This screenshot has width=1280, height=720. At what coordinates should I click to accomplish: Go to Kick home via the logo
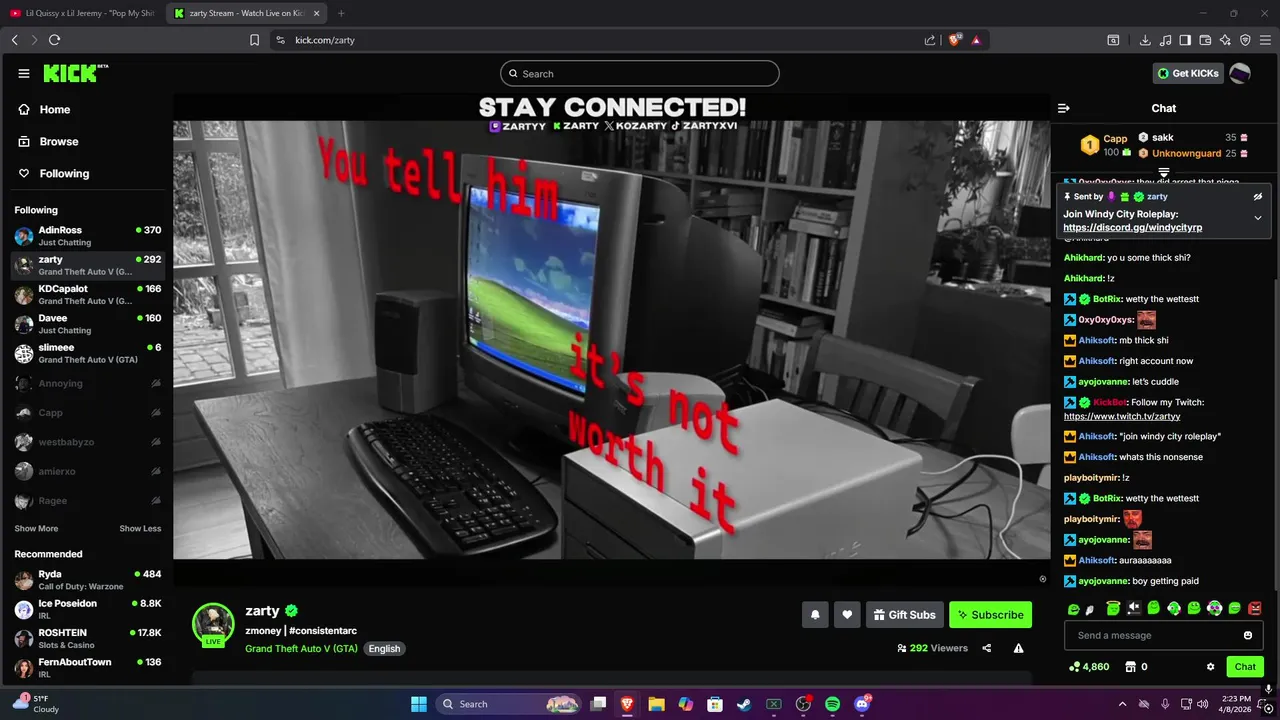[x=74, y=73]
